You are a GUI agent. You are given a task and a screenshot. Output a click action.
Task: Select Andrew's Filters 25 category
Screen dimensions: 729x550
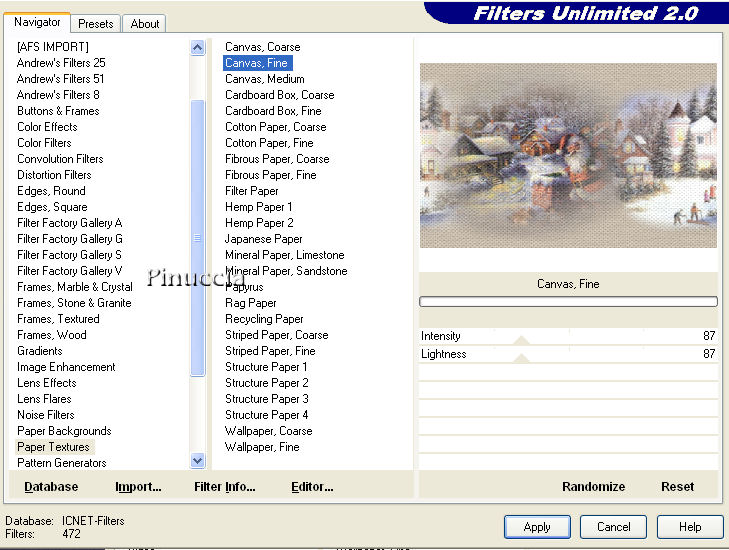[x=61, y=63]
